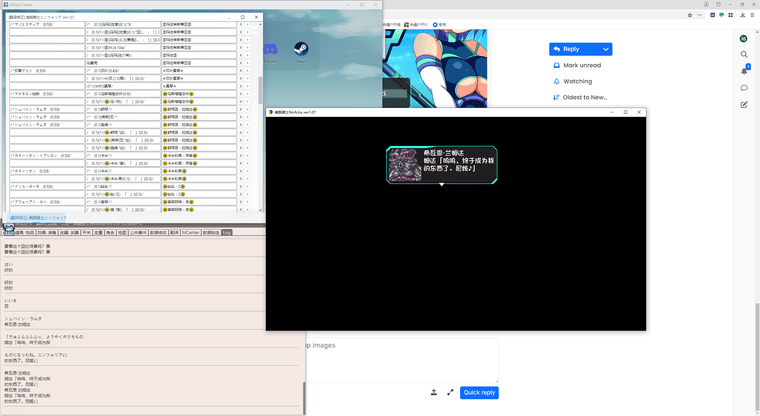
Task: Toggle the Watching thread notification
Action: (x=572, y=81)
